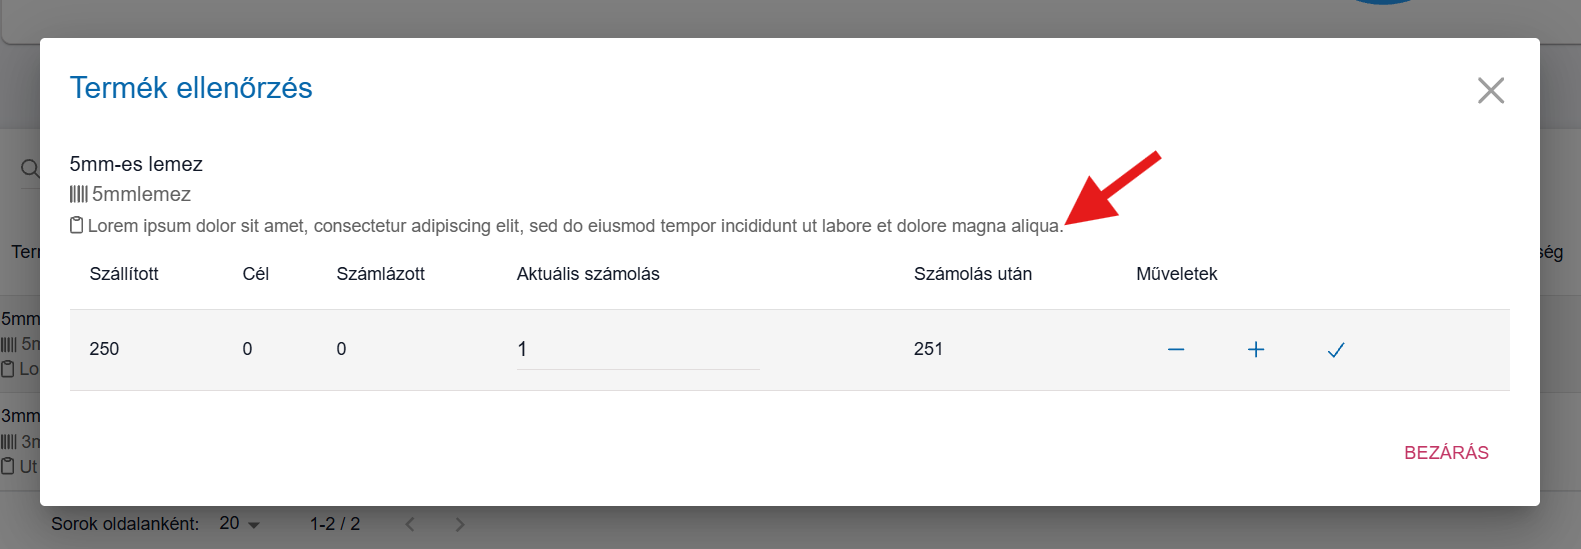Viewport: 1581px width, 549px height.
Task: Go to next page chevron
Action: [x=460, y=524]
